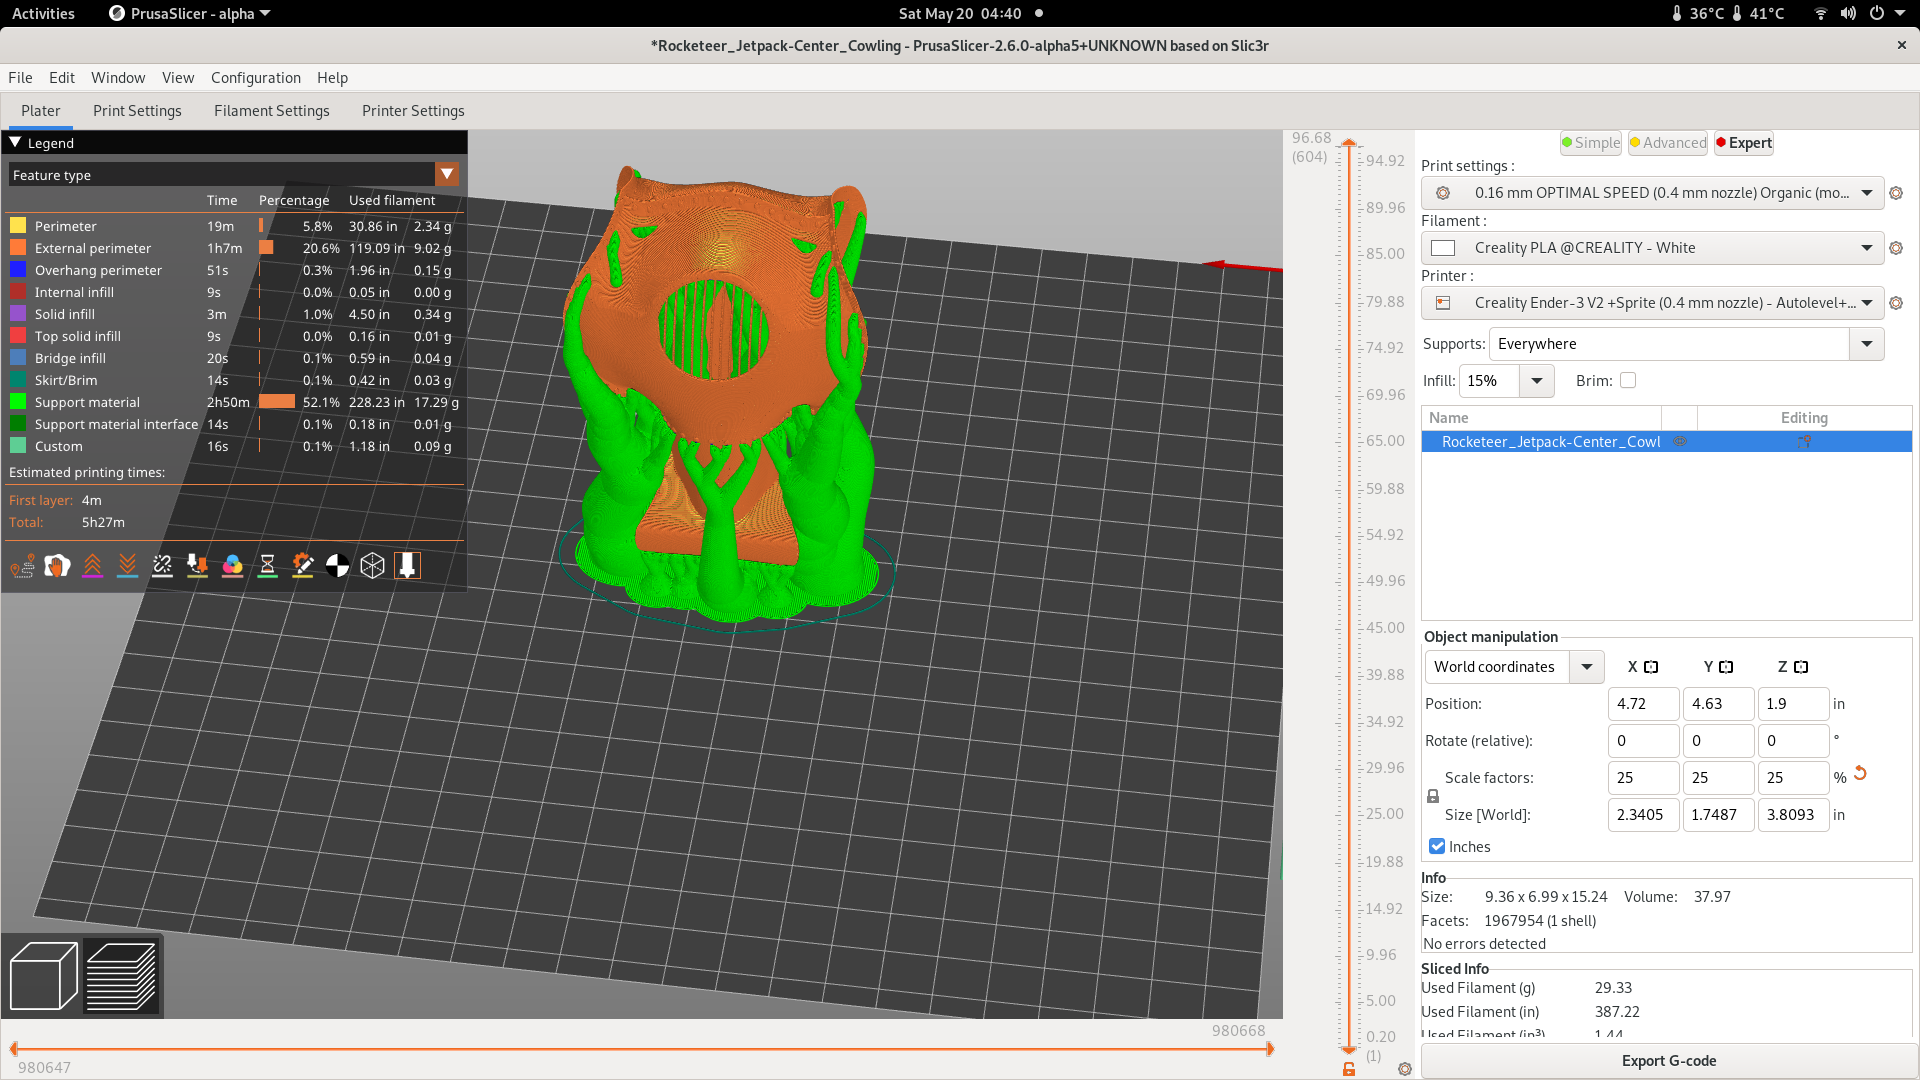
Task: Click the object's editing supports icon
Action: click(x=1804, y=442)
